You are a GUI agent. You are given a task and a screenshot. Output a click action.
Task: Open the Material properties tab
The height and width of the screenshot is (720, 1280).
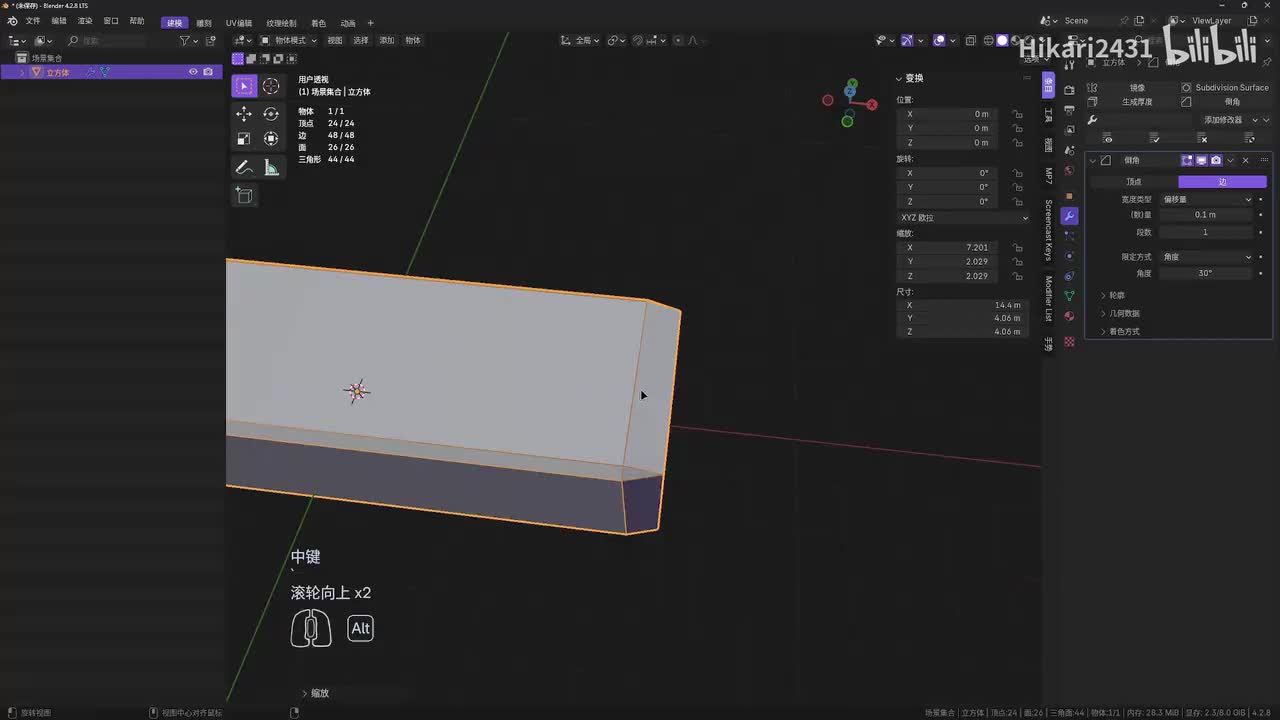[1069, 316]
